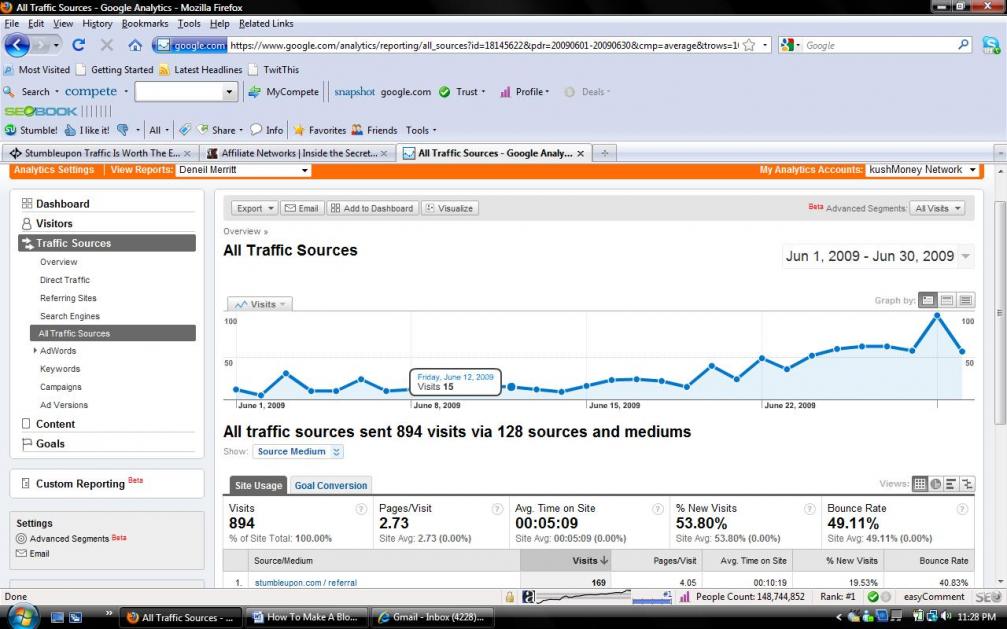Open StumbleUpon Friends
This screenshot has width=1007, height=629.
[x=374, y=130]
